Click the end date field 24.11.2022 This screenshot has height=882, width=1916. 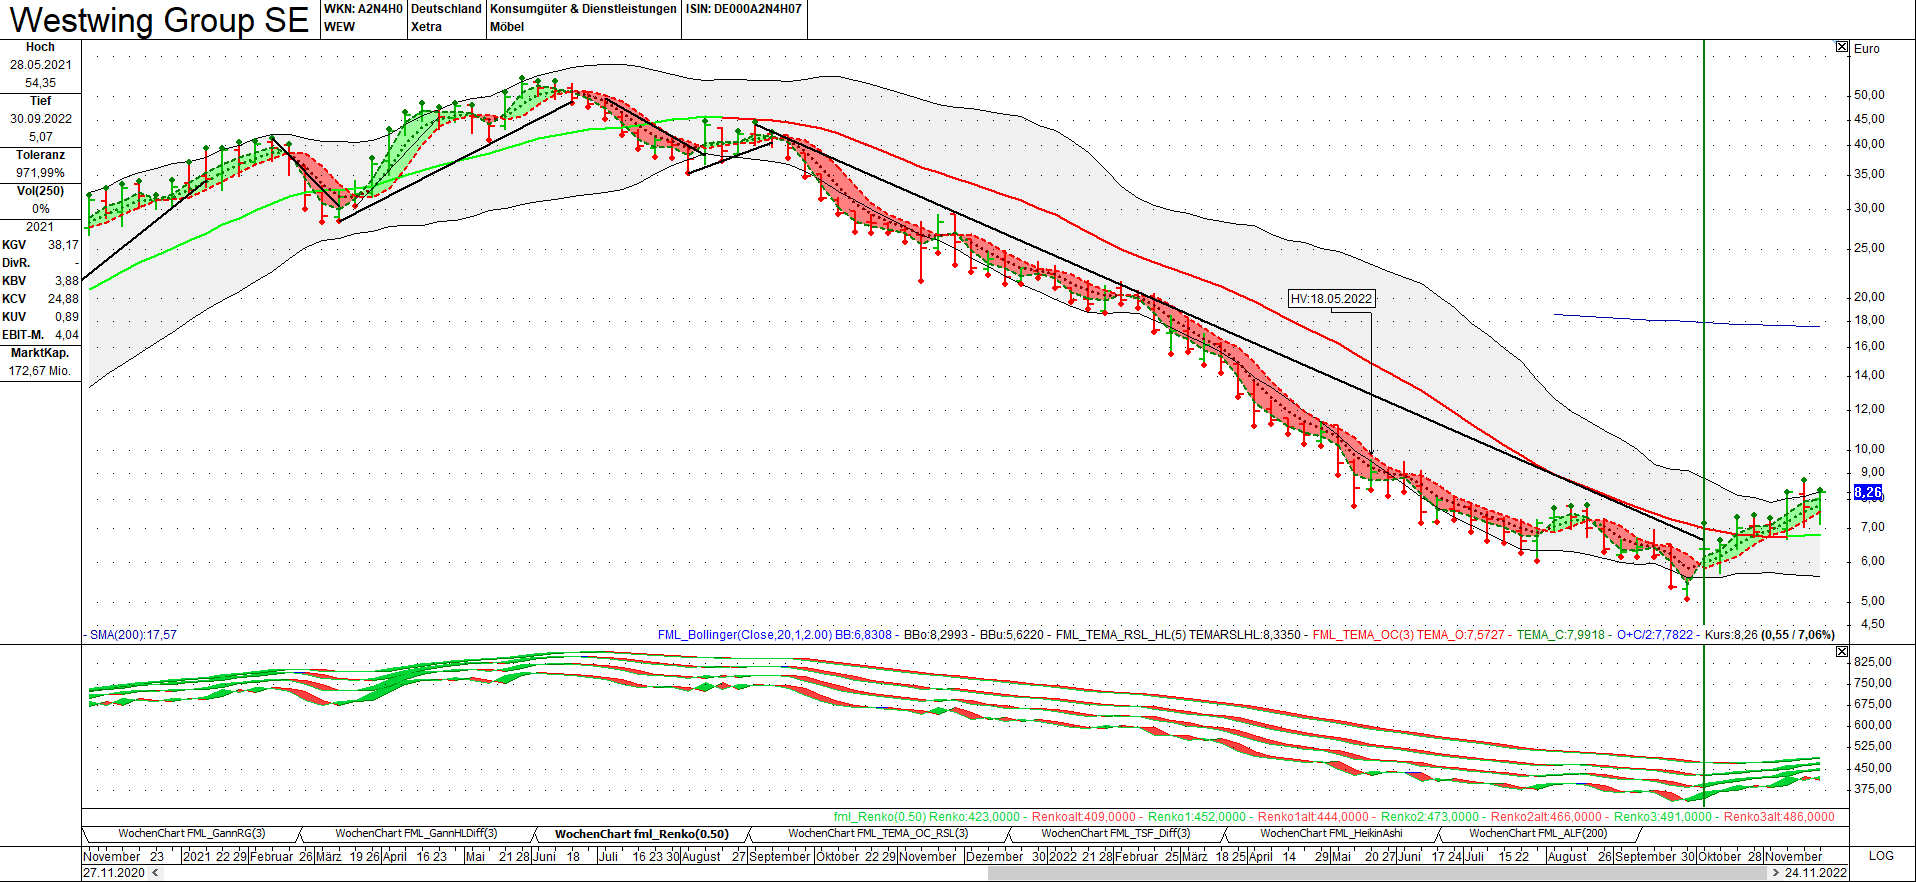coord(1815,873)
